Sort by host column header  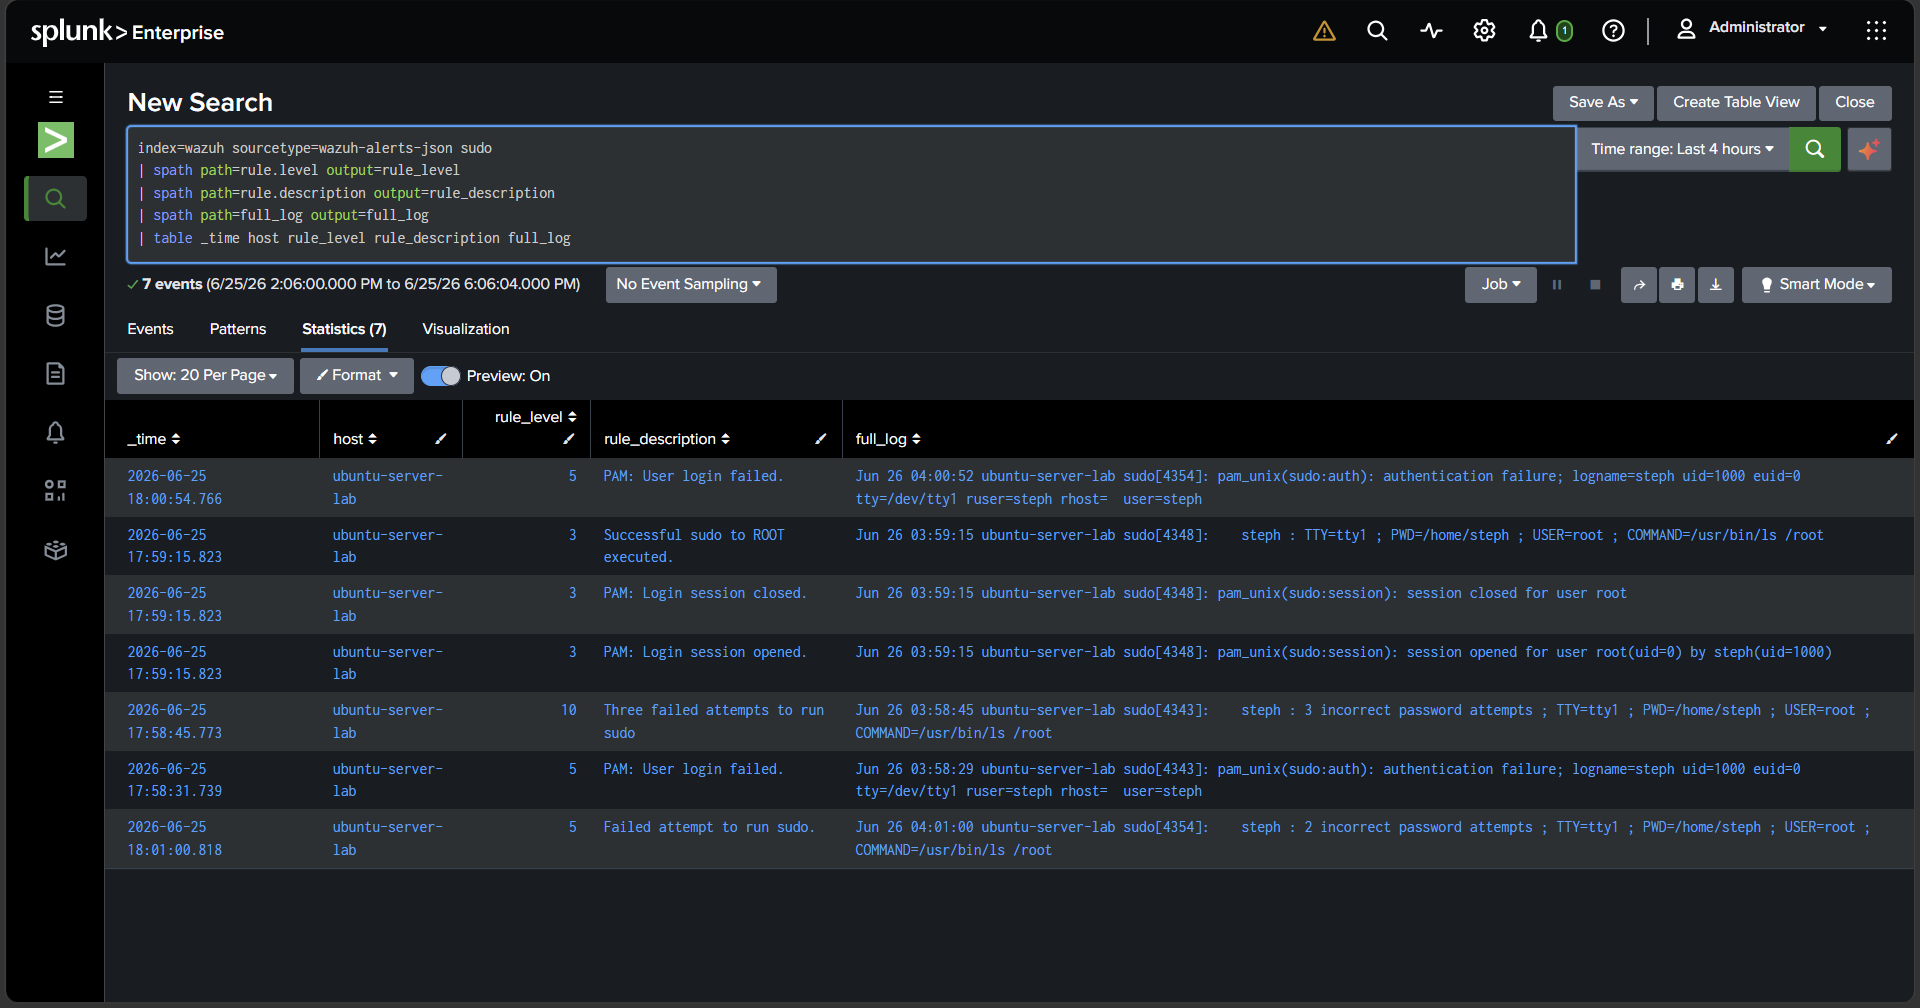tap(355, 439)
